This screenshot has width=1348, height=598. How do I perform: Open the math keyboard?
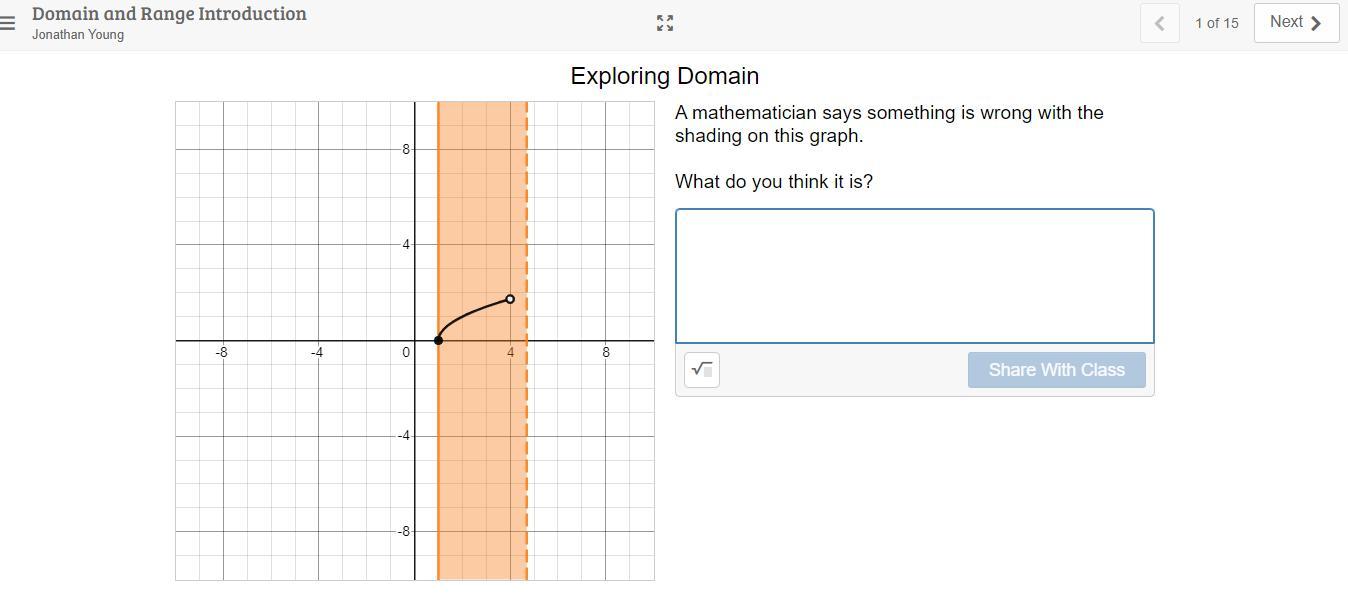point(702,370)
